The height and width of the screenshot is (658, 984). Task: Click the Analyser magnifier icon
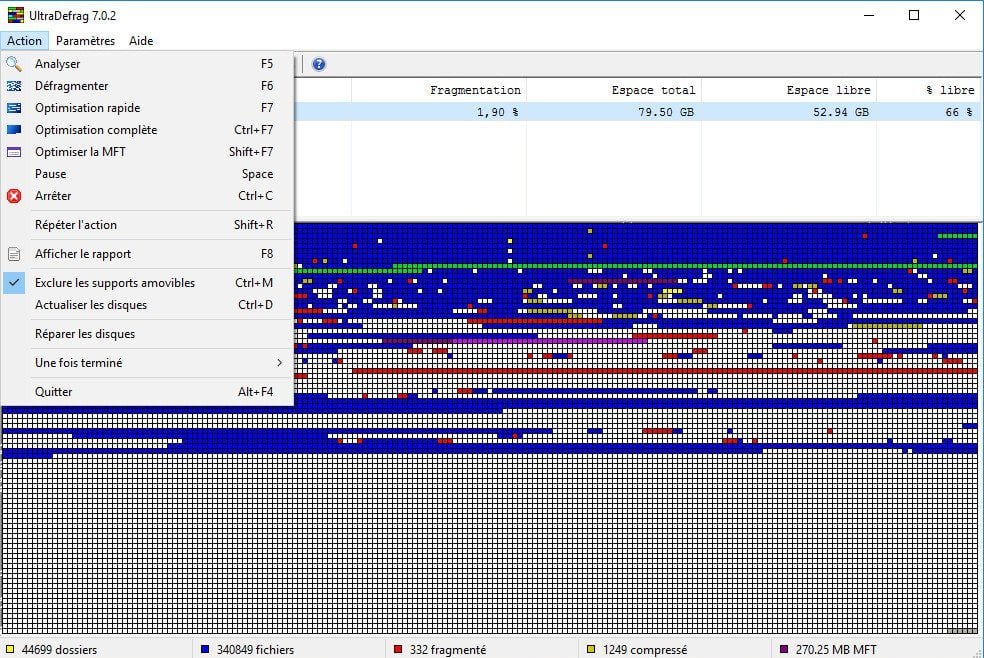pos(14,64)
